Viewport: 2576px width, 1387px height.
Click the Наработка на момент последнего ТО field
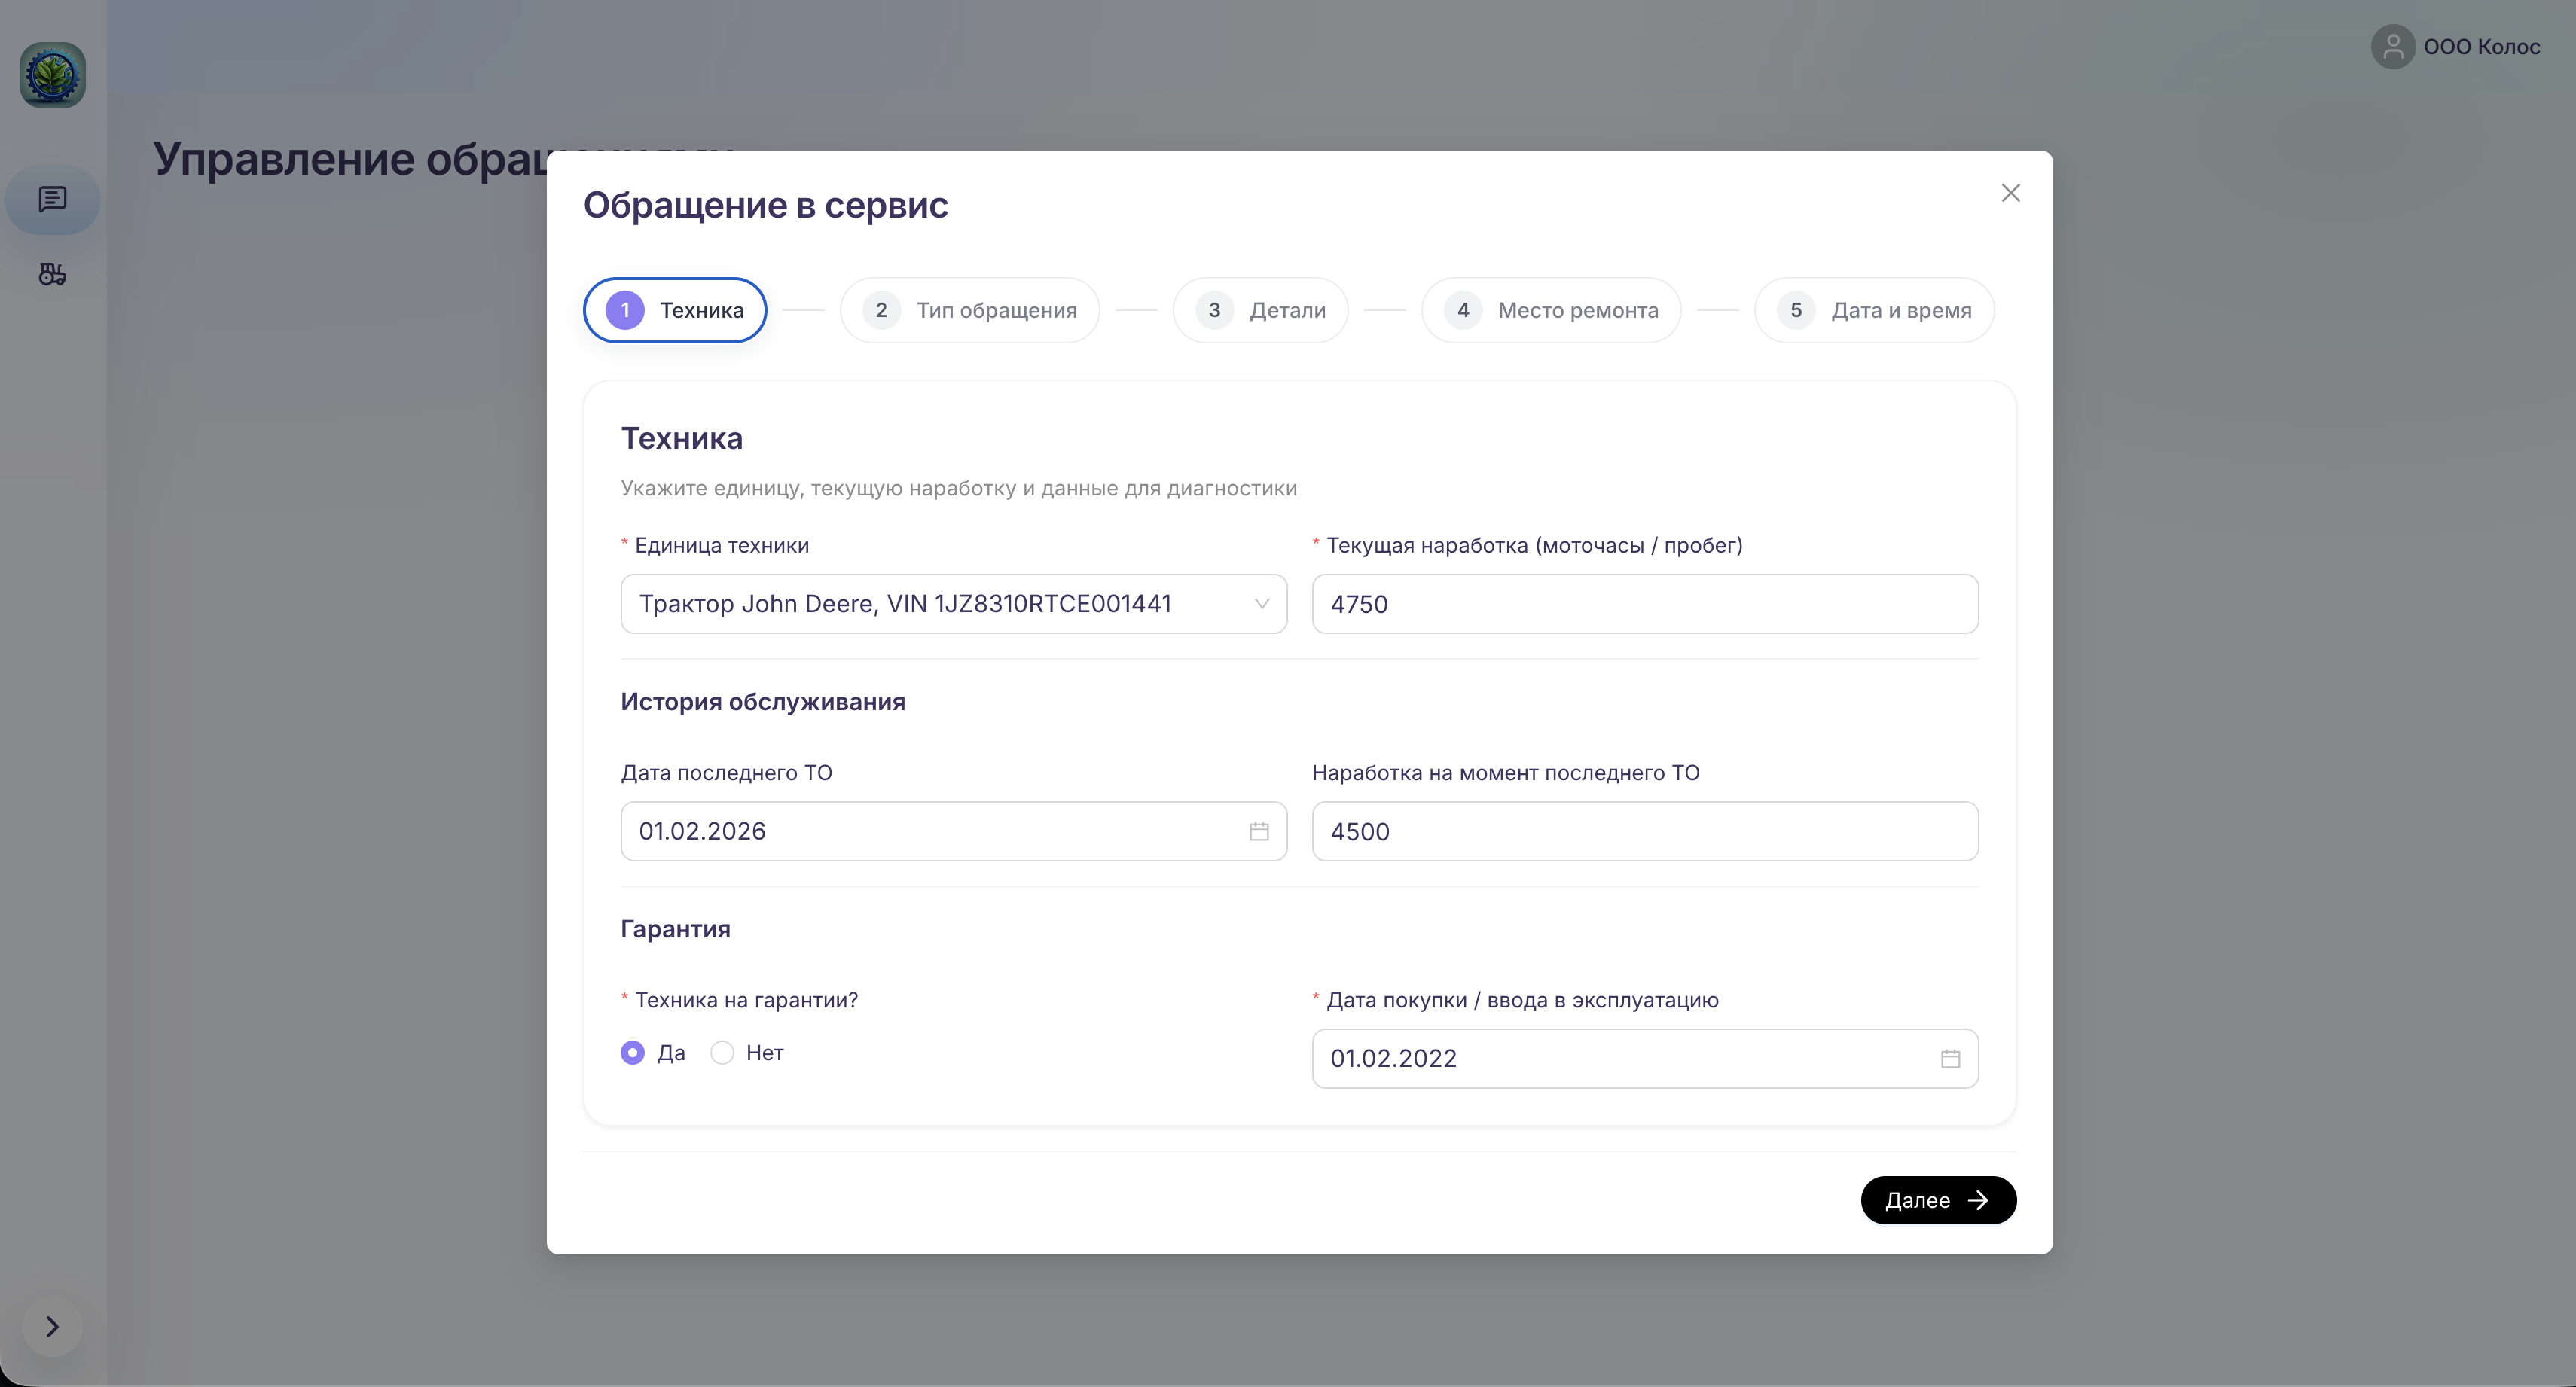click(1644, 831)
